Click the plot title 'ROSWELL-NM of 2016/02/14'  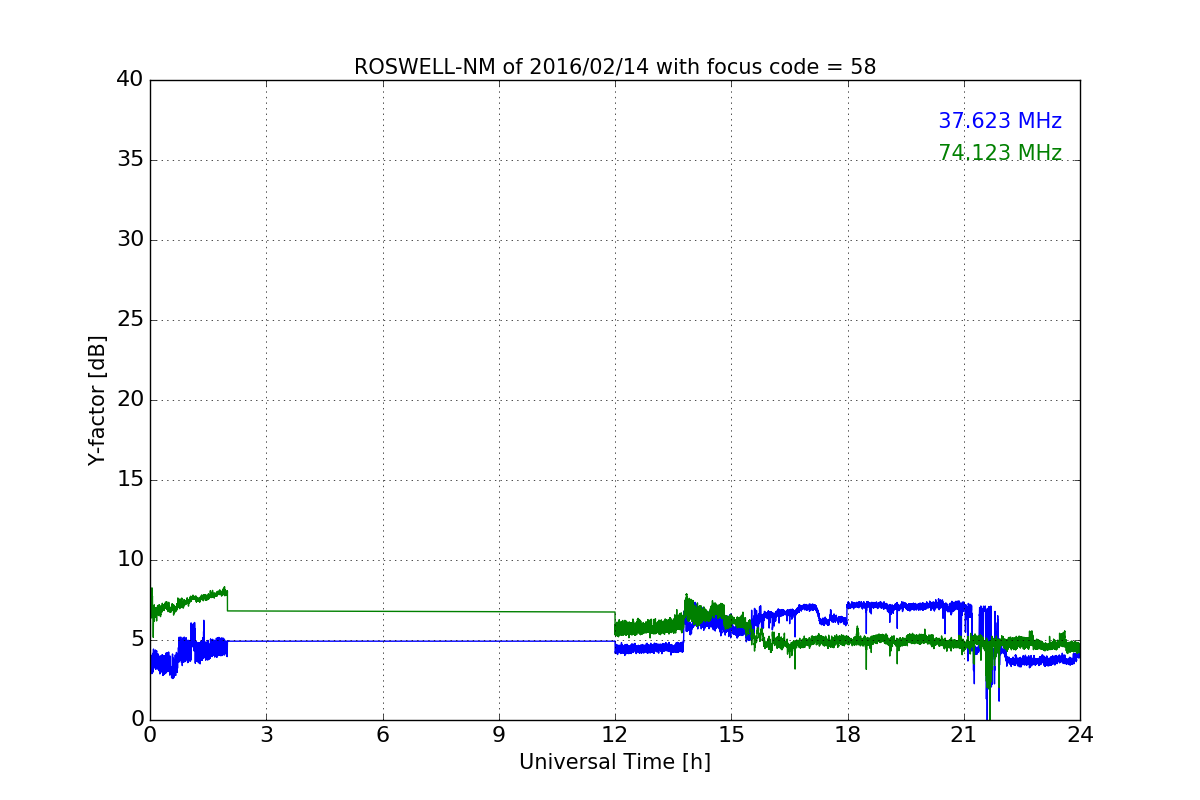(615, 67)
